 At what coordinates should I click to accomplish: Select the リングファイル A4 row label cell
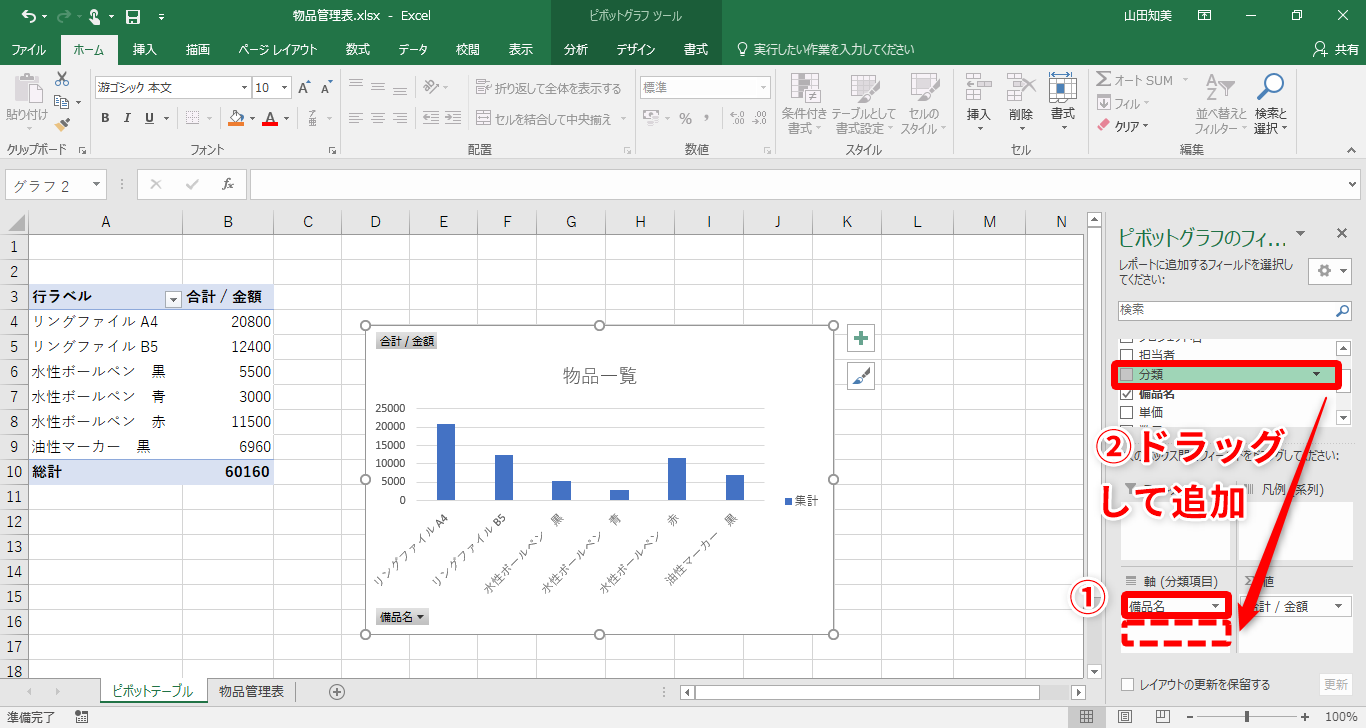(x=106, y=322)
